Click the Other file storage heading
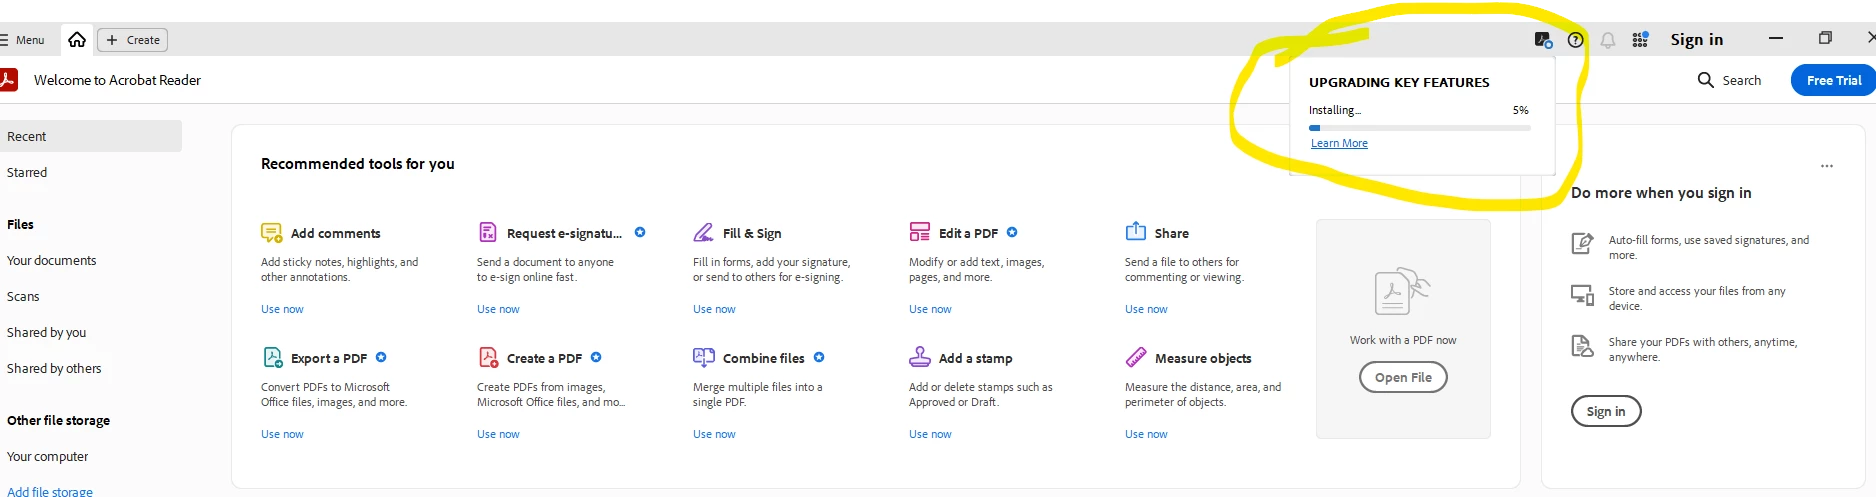This screenshot has height=497, width=1876. click(58, 420)
